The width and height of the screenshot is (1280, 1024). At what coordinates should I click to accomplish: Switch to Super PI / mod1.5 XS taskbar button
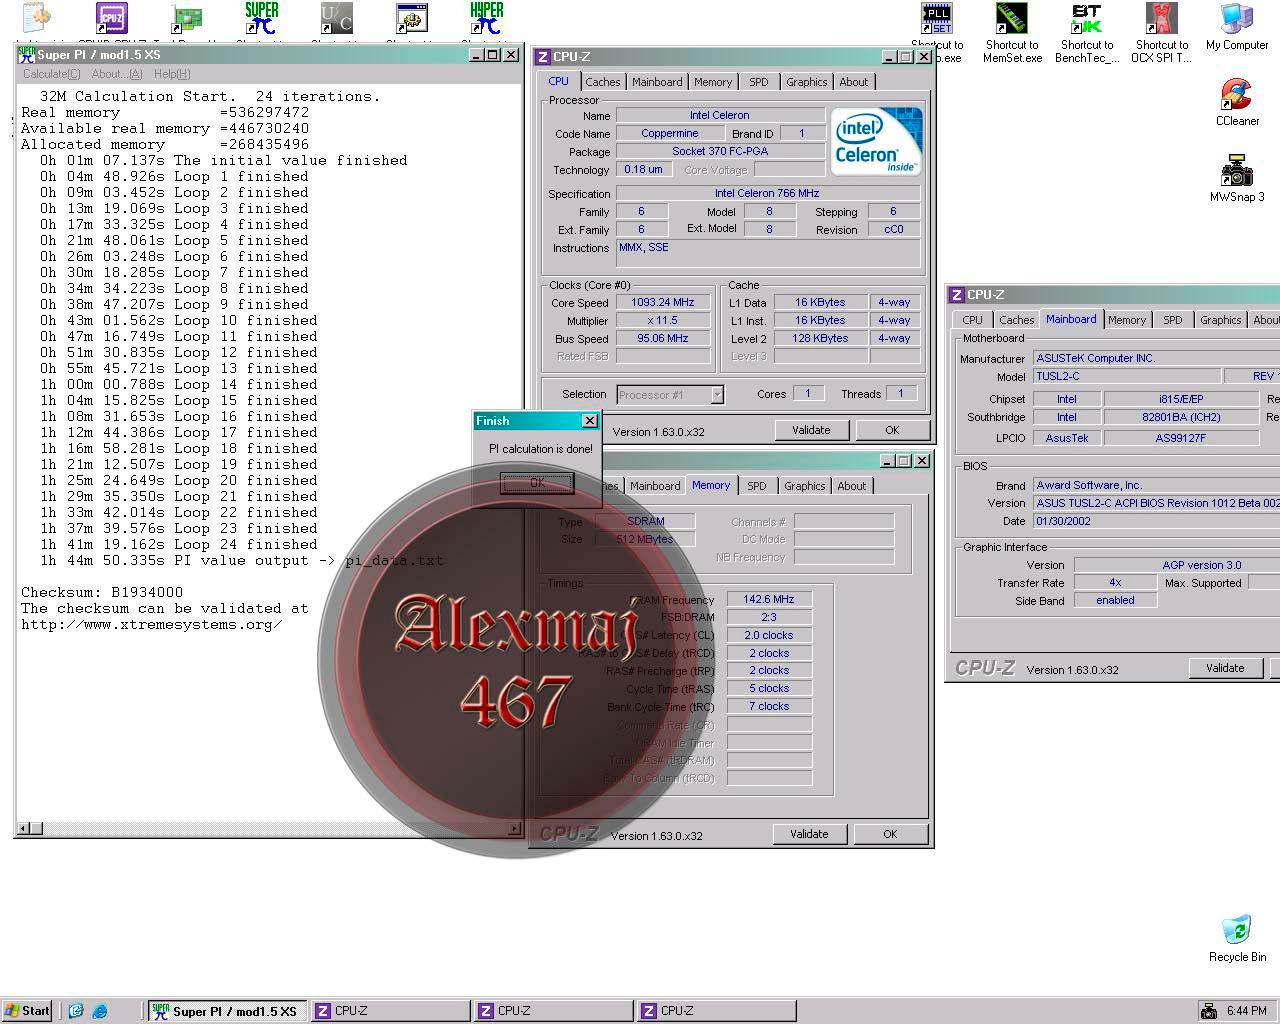pyautogui.click(x=226, y=1011)
